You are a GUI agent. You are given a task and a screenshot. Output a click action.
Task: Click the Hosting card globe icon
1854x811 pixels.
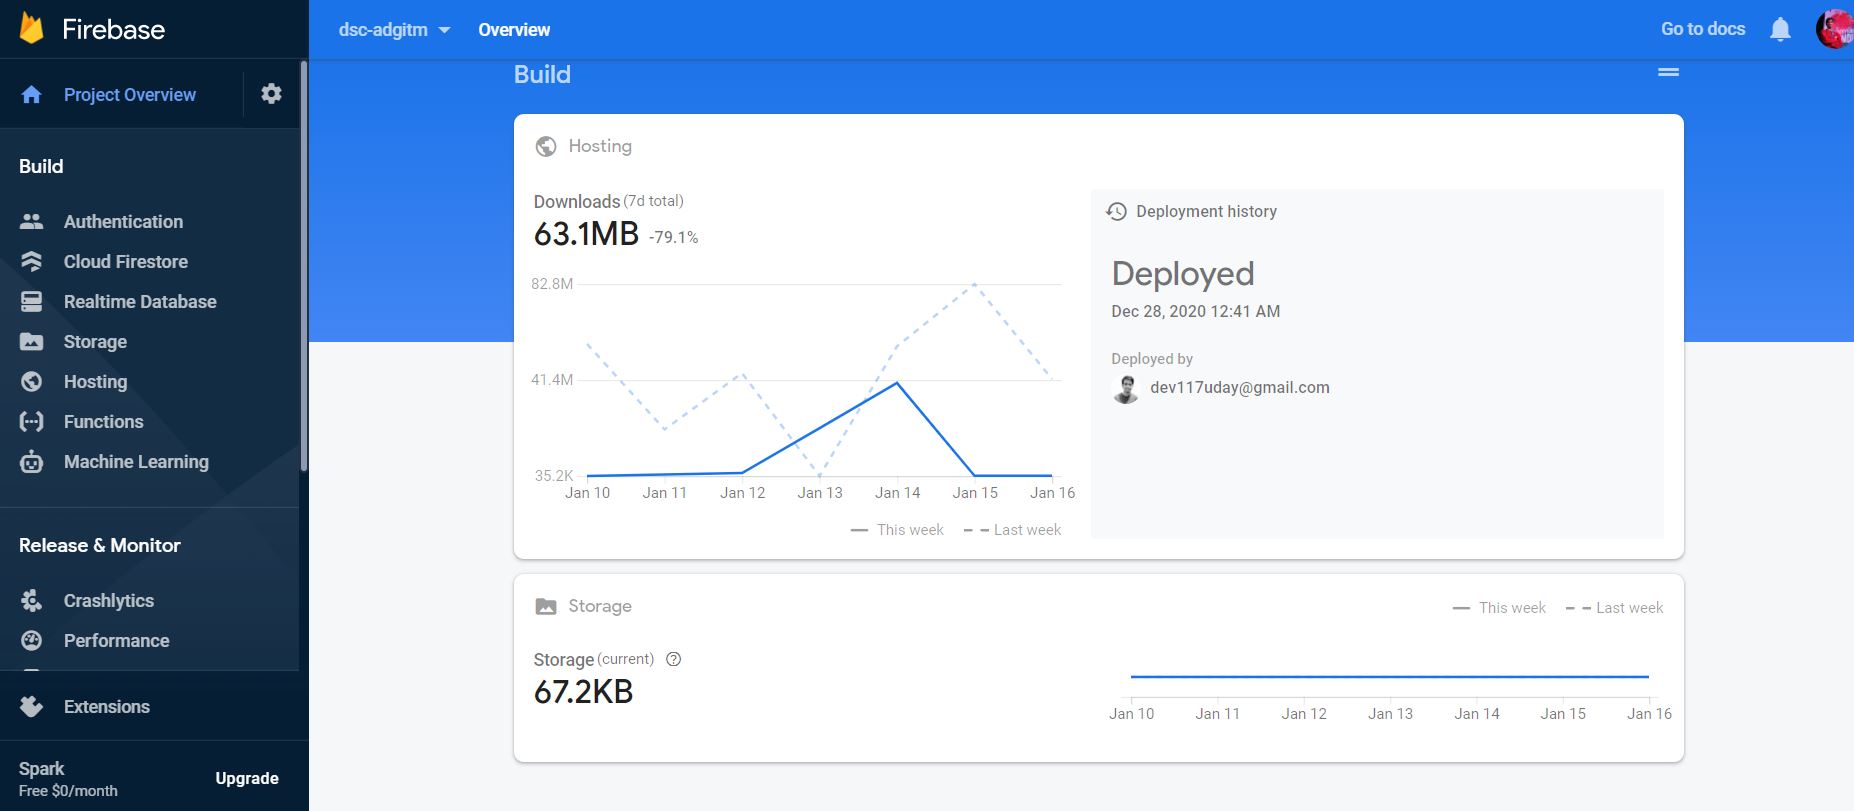point(546,146)
